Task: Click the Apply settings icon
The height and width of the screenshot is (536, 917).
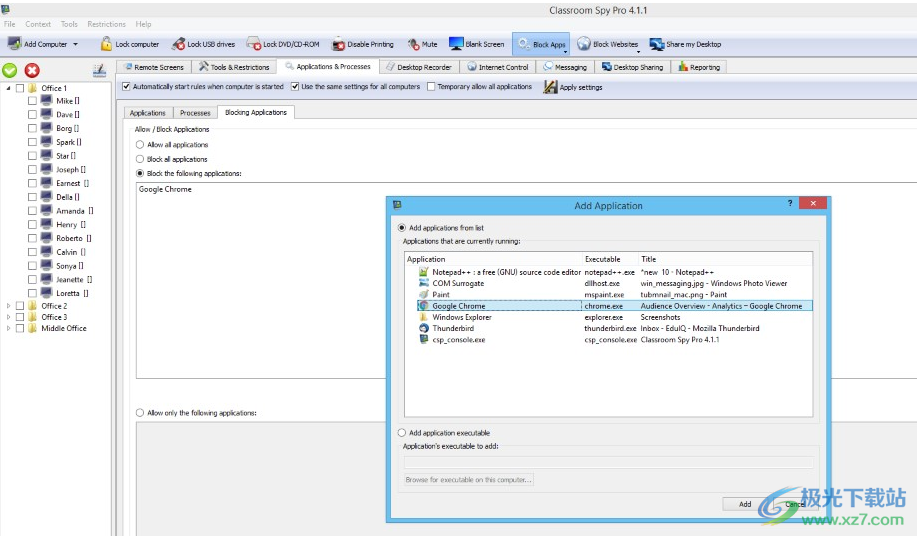Action: coord(550,87)
